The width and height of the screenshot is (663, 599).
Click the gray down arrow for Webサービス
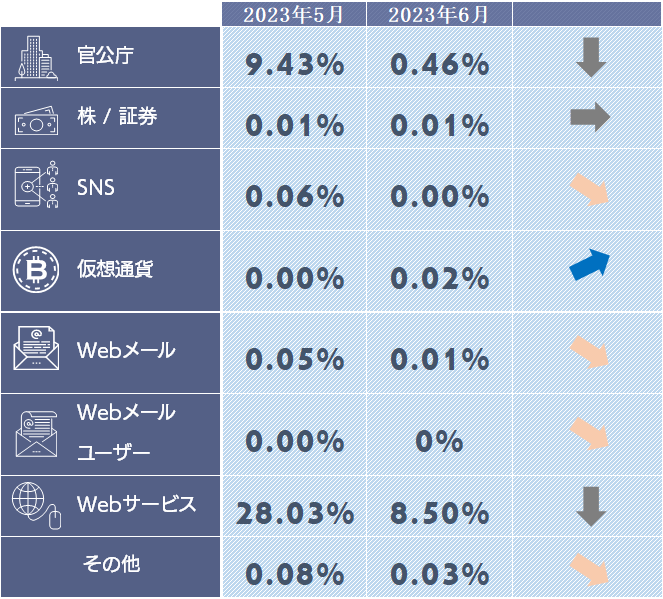coord(591,507)
